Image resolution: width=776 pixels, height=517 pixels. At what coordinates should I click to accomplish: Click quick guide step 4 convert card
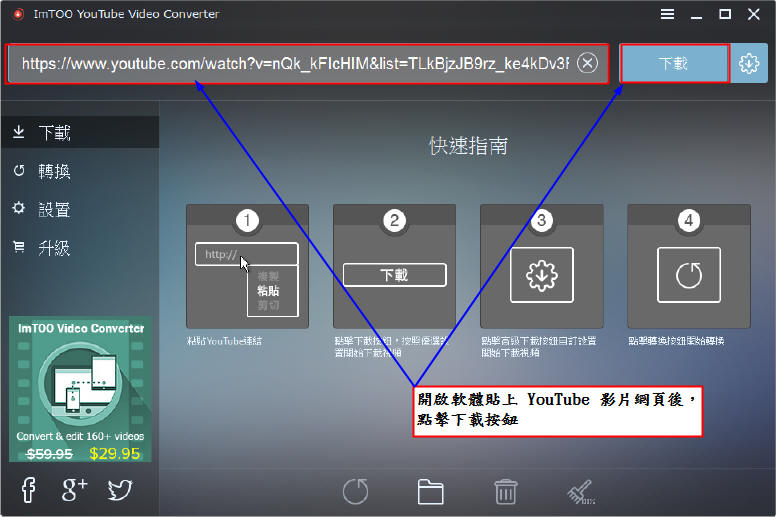pos(688,265)
